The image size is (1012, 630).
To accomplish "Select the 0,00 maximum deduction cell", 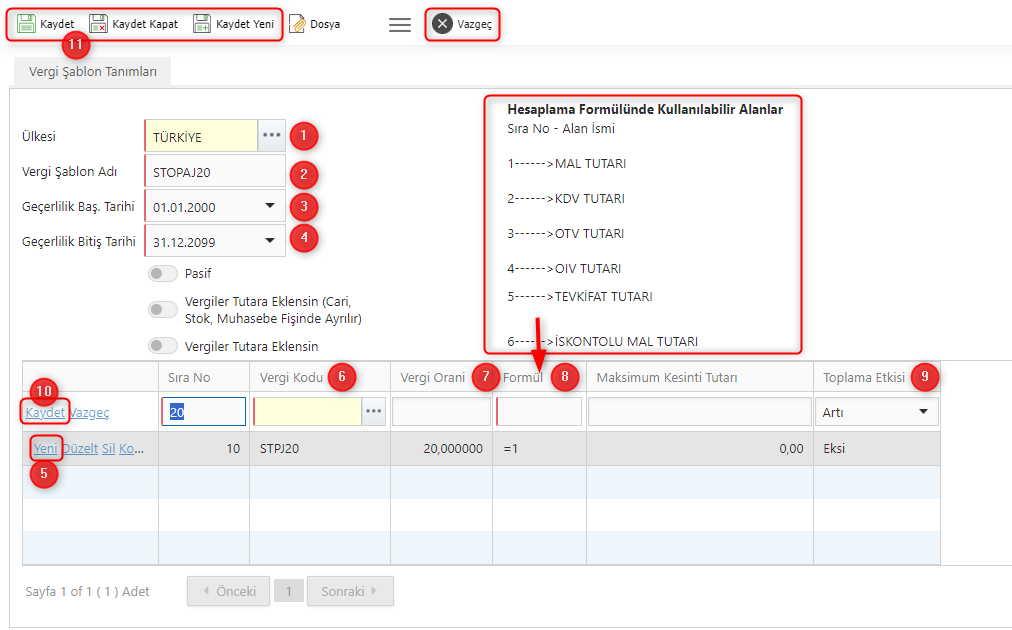I will pos(700,449).
